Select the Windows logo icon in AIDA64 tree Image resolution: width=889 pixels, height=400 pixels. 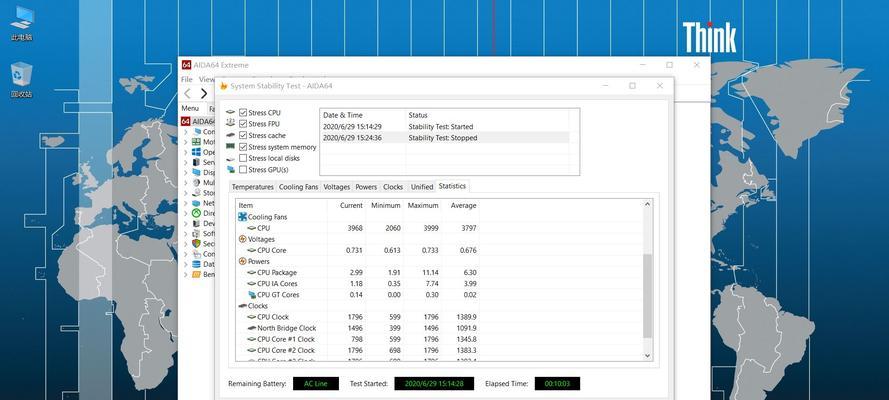point(196,152)
